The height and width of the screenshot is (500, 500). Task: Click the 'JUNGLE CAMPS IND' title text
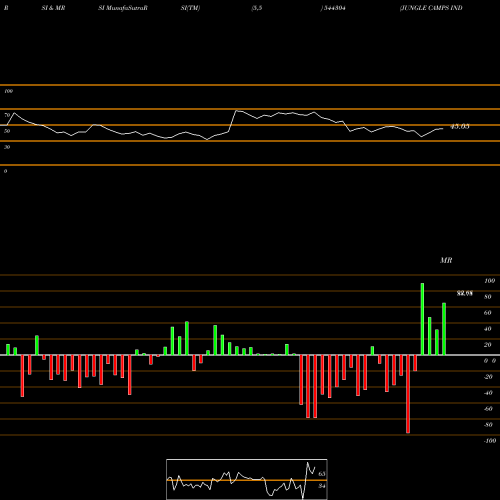click(x=431, y=8)
